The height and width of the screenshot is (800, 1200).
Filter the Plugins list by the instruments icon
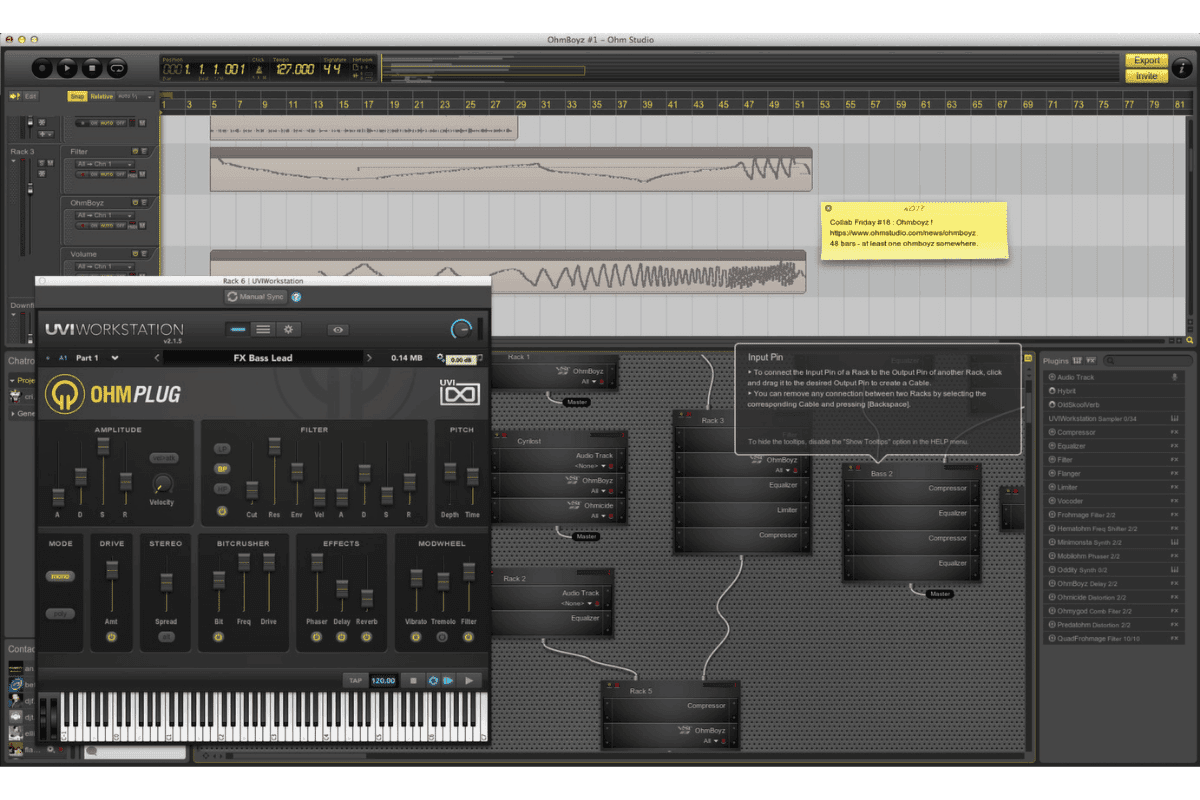coord(1076,360)
